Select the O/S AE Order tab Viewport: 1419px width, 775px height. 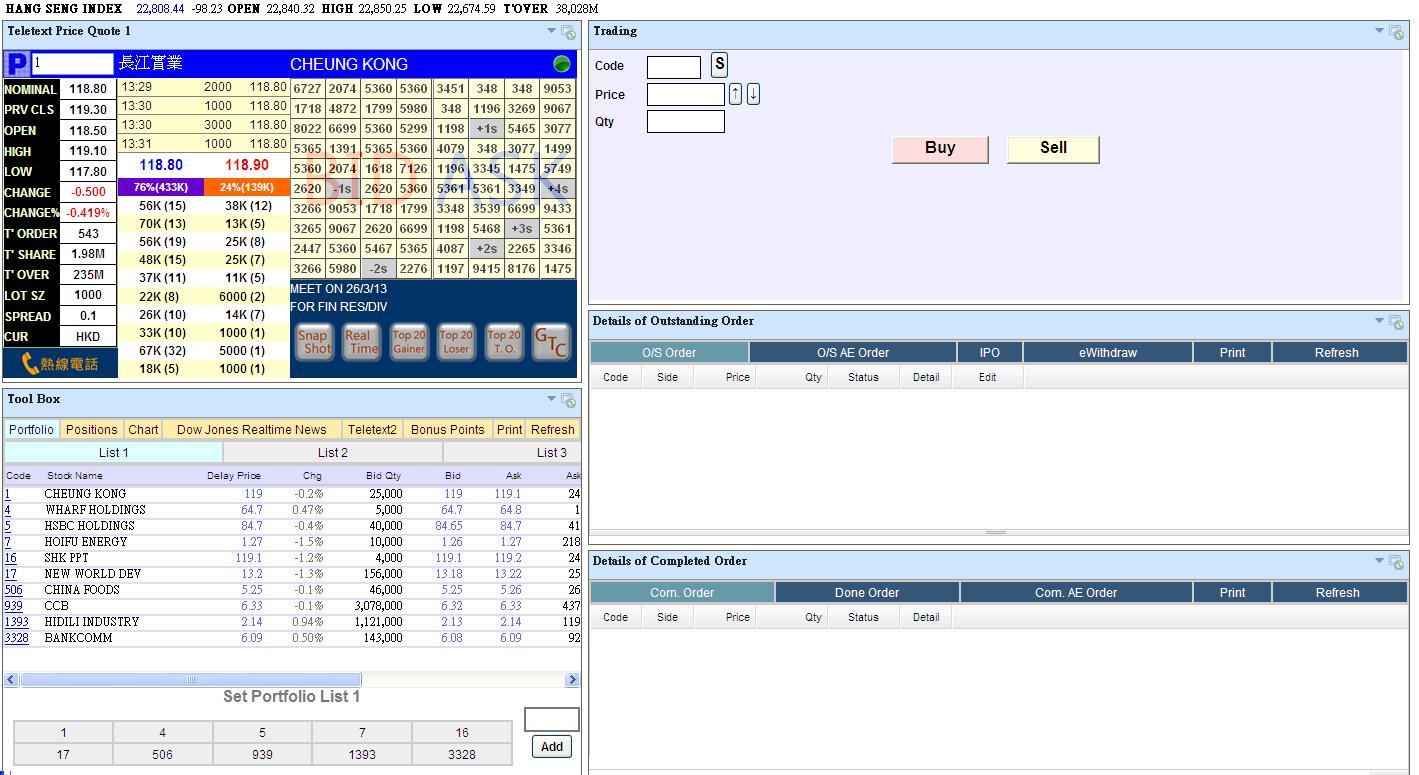tap(852, 353)
